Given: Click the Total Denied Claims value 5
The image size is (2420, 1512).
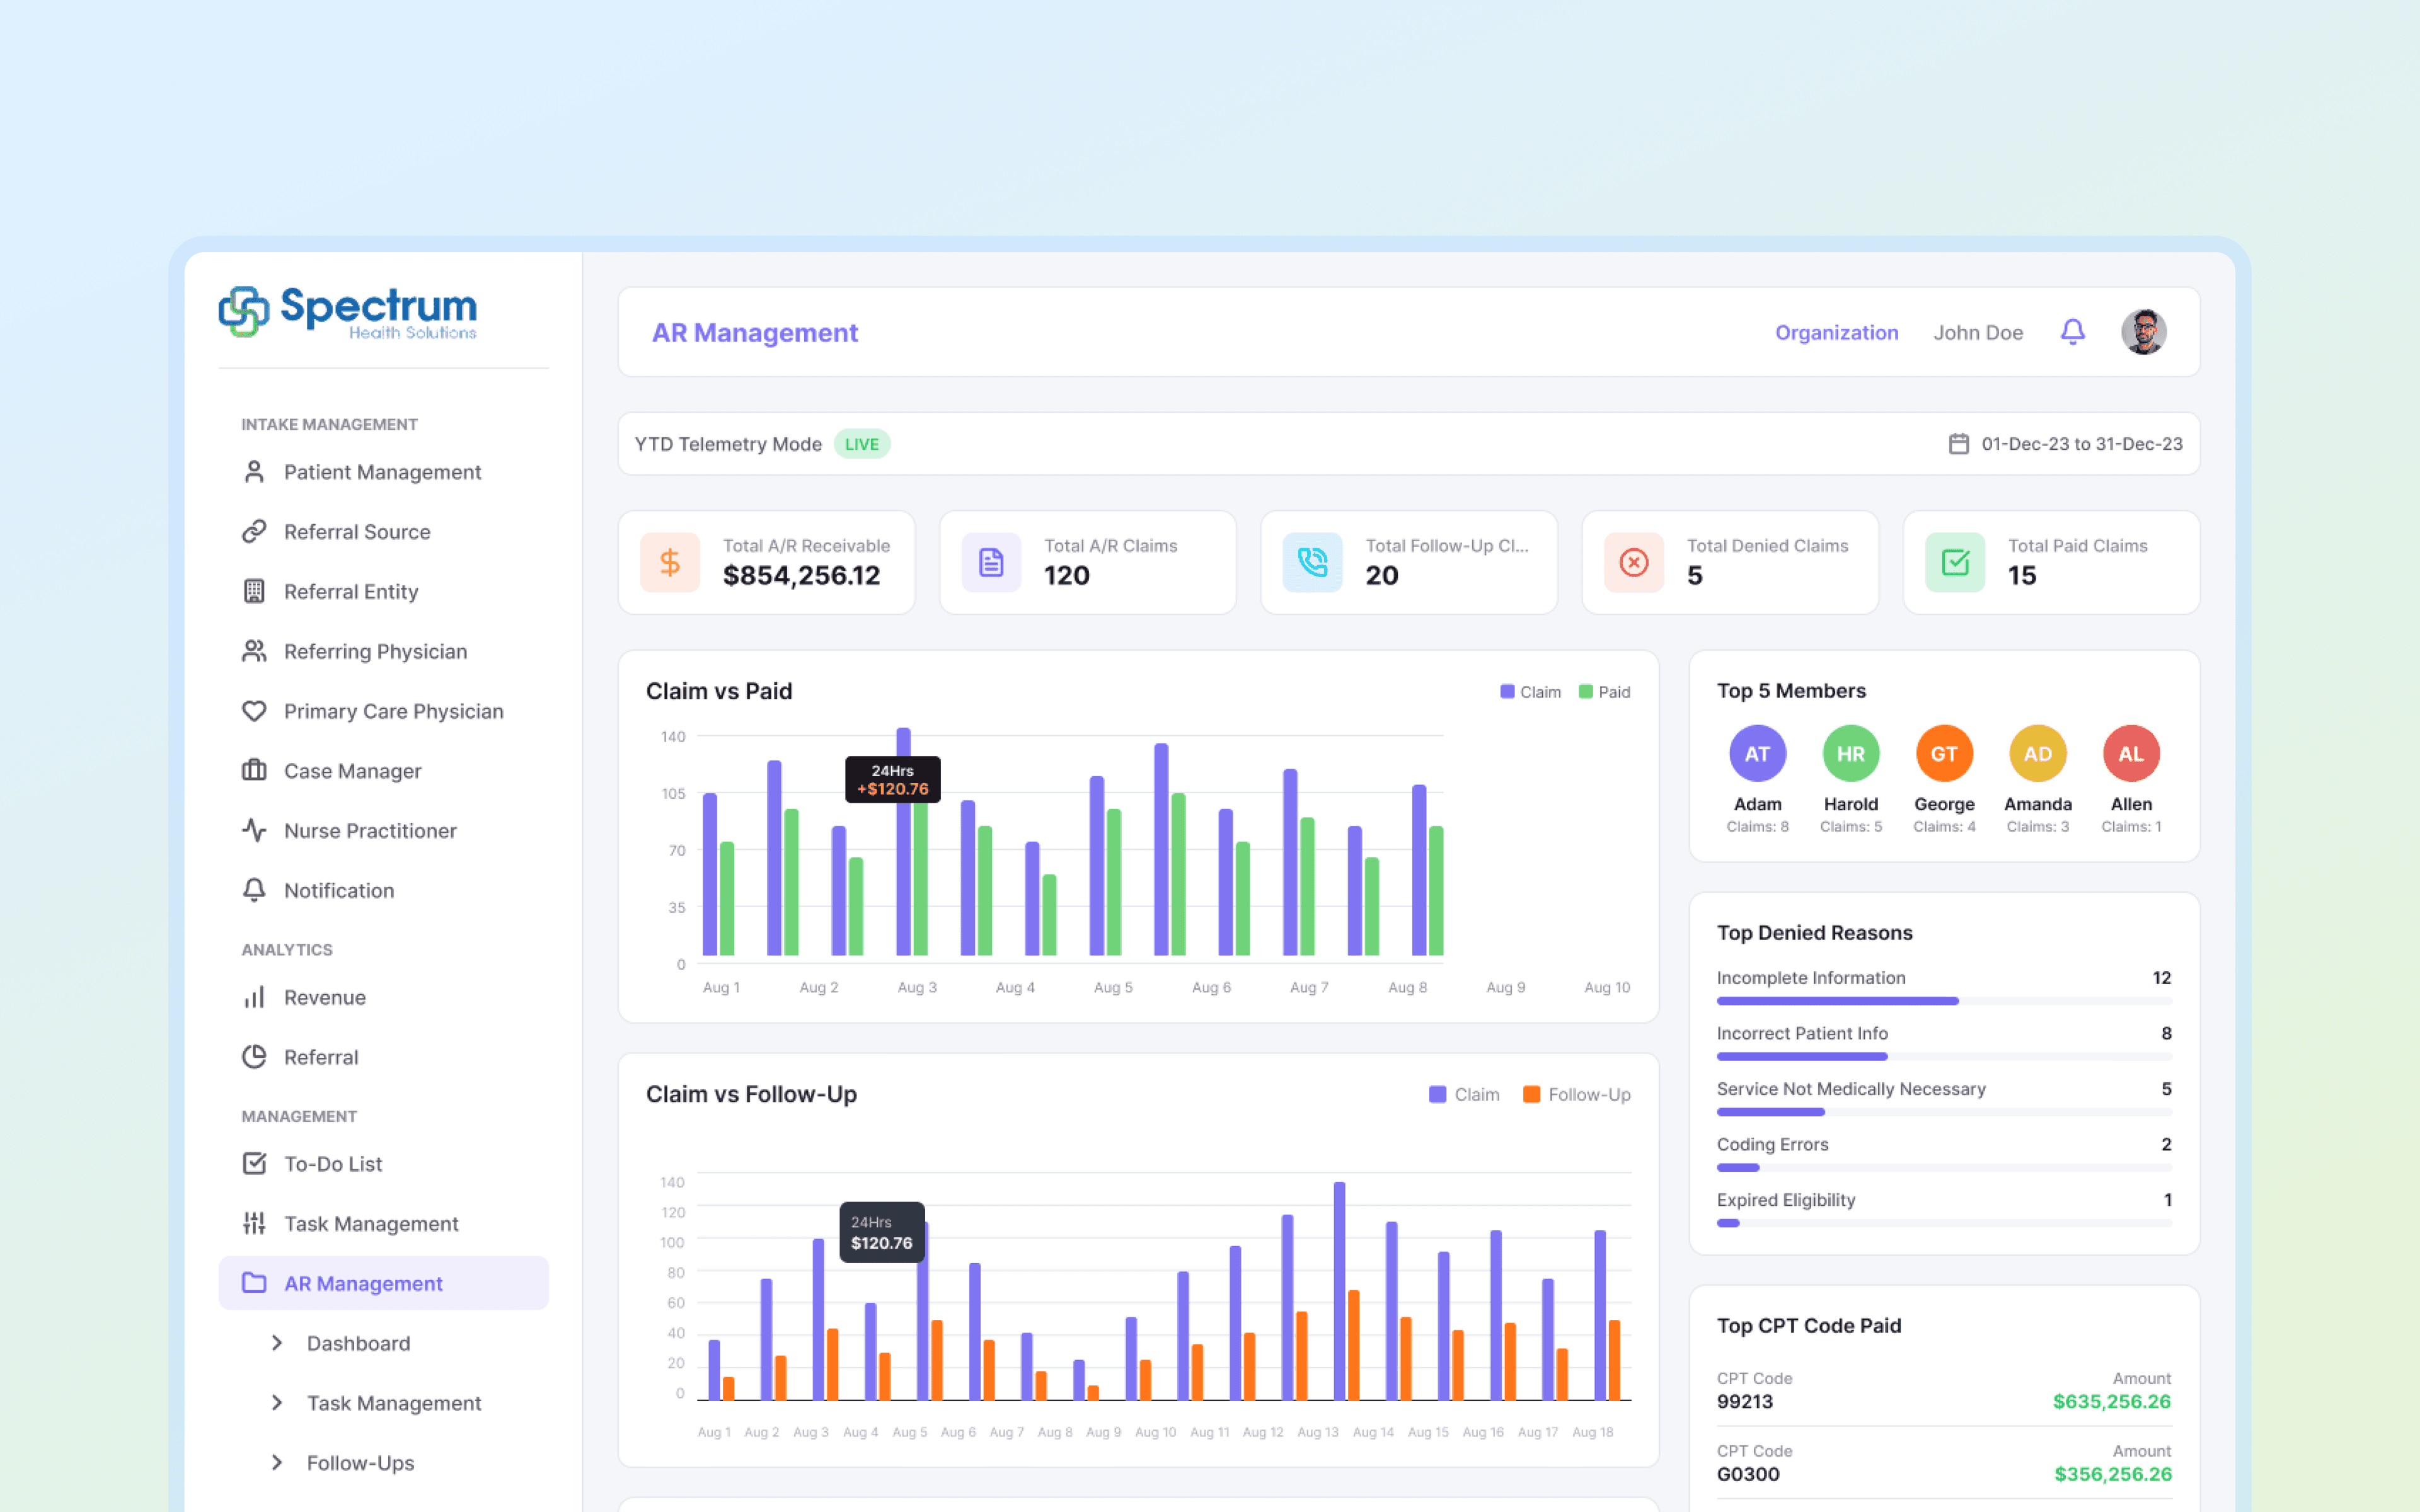Looking at the screenshot, I should point(1695,576).
